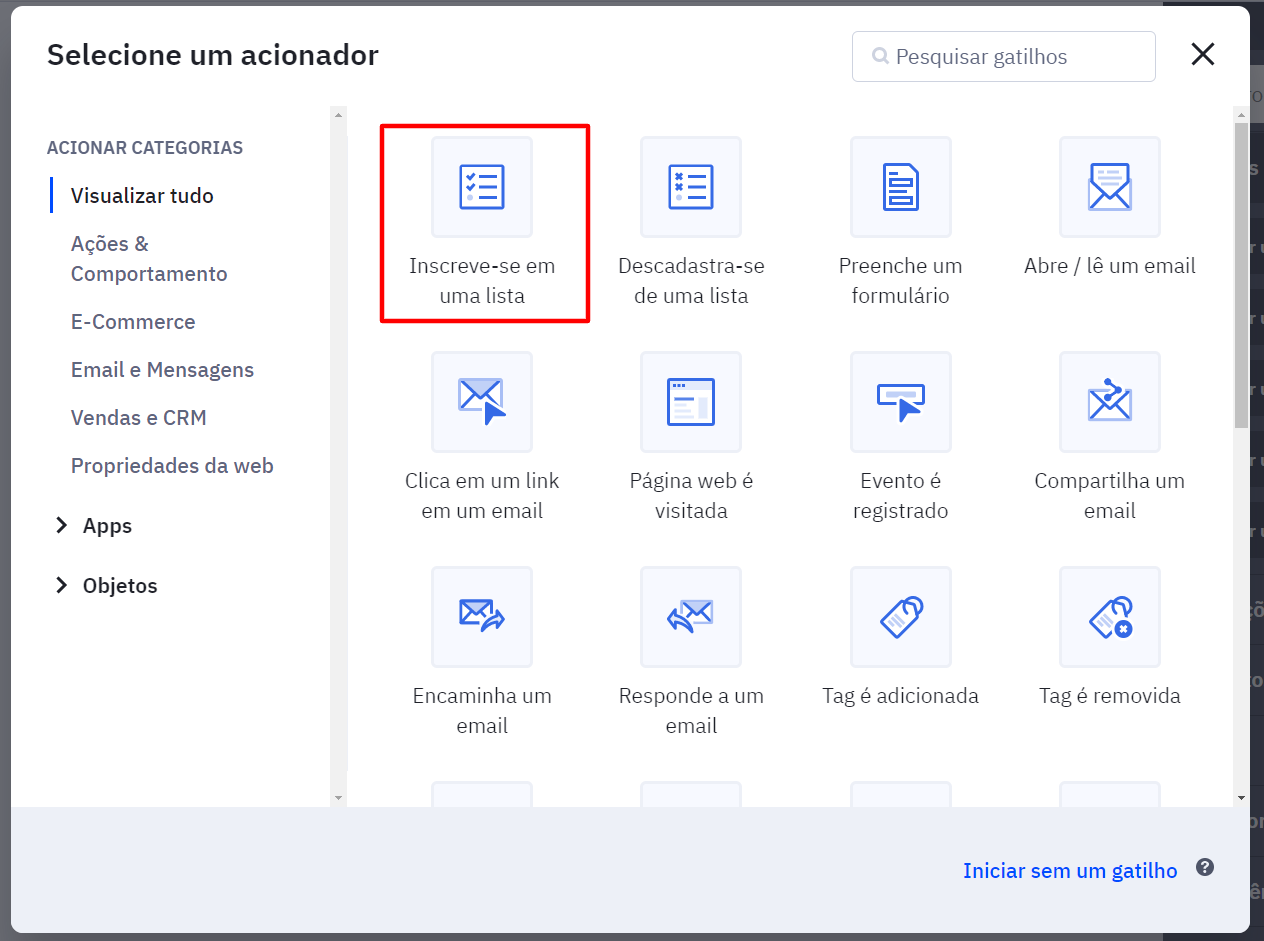Click the 'Responde a um email' label

tap(691, 711)
